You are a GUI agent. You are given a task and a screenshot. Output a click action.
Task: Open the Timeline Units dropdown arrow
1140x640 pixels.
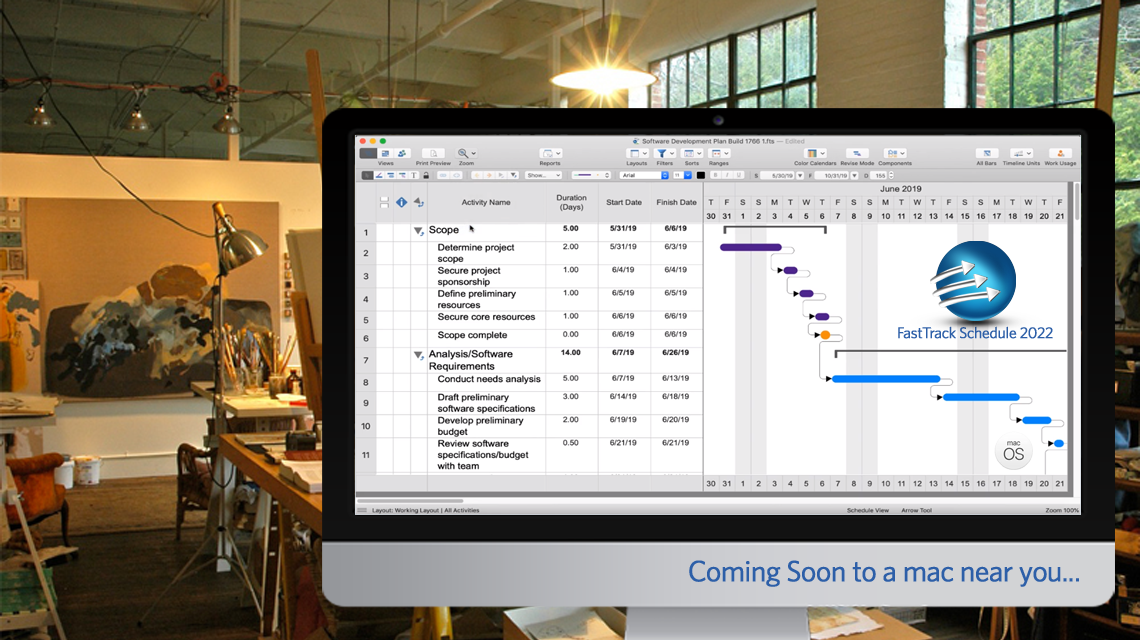point(1028,153)
